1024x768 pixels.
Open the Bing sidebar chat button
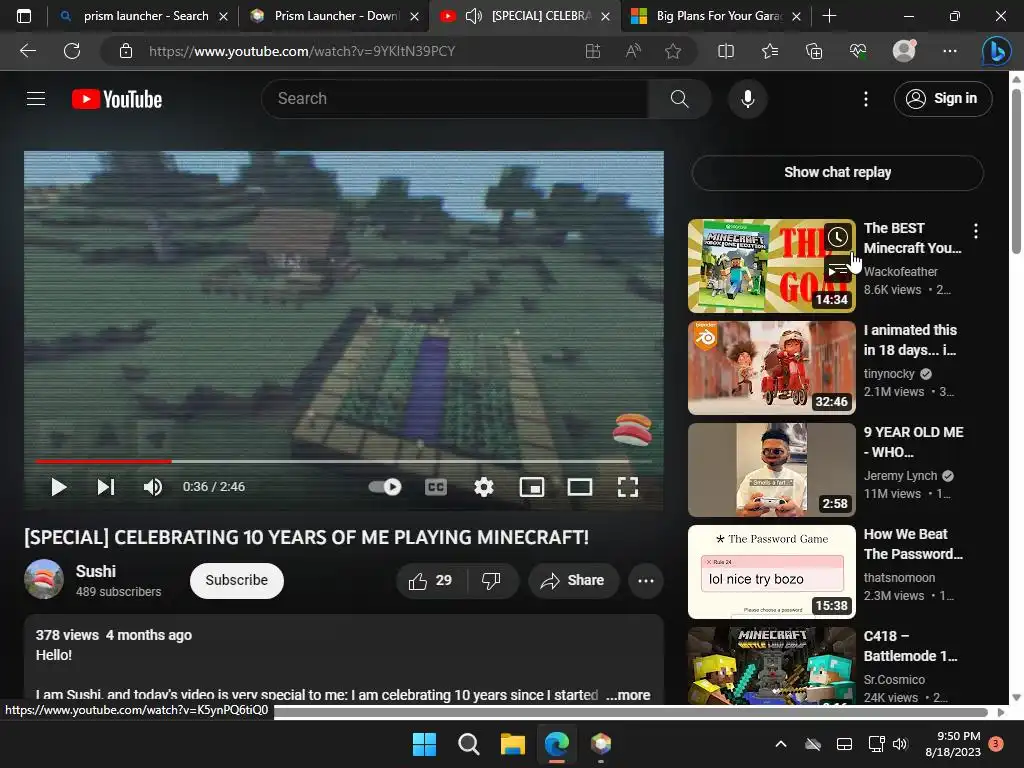(x=997, y=52)
